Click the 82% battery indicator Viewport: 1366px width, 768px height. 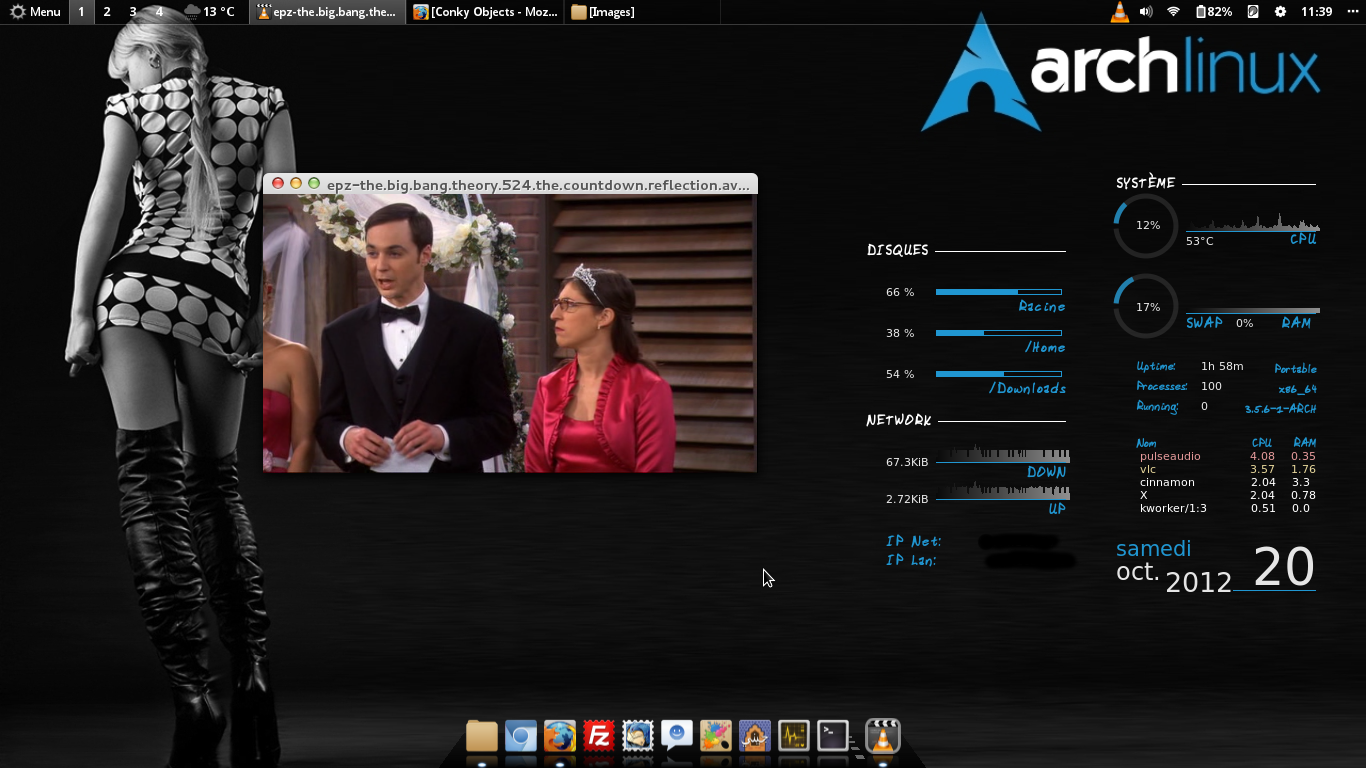[1213, 12]
